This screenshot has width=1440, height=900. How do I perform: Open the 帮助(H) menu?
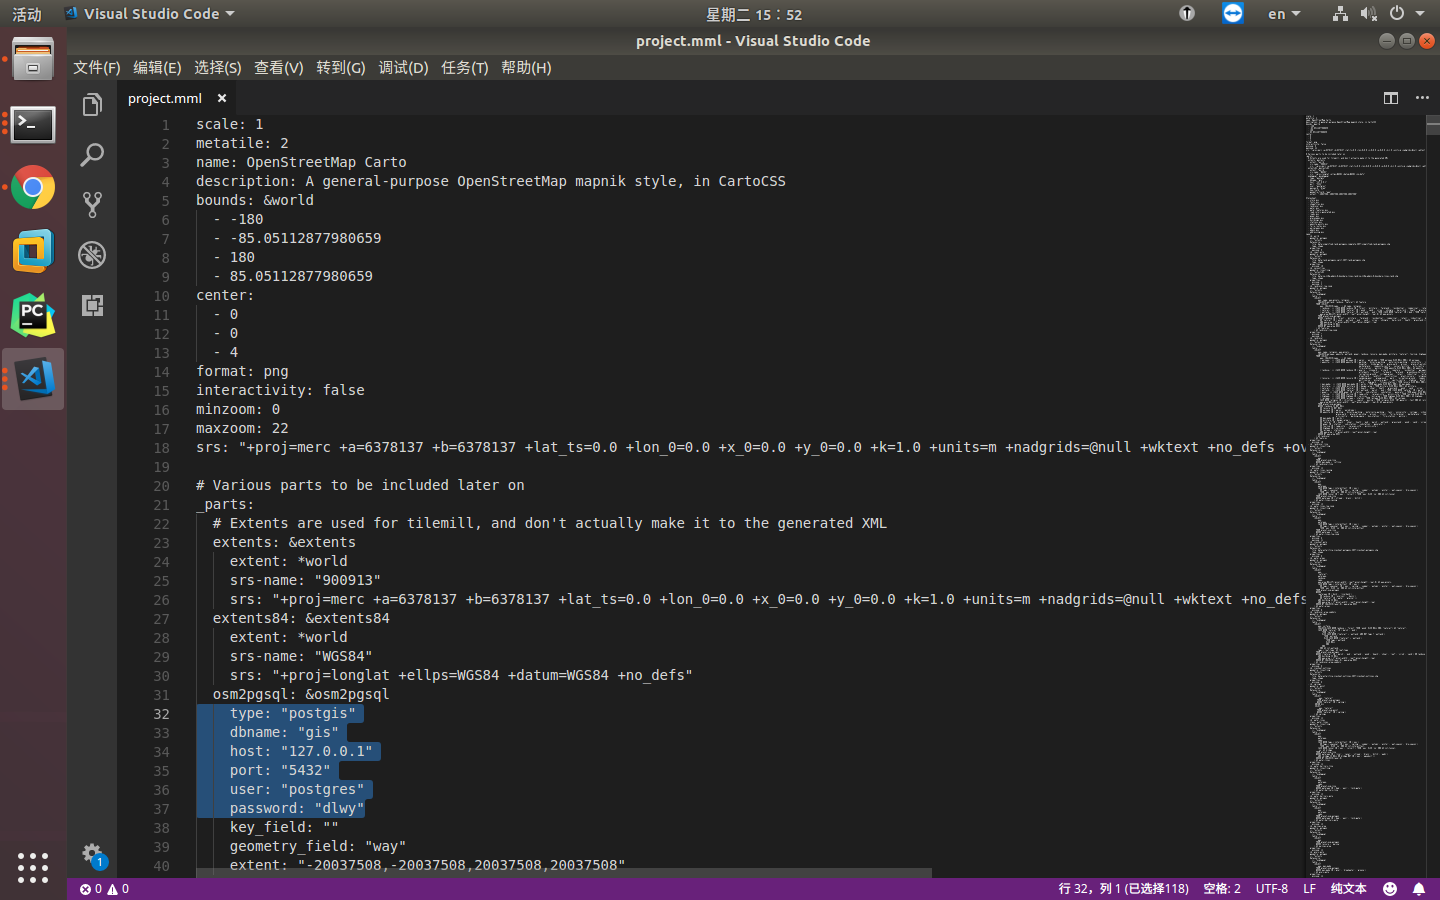coord(526,67)
